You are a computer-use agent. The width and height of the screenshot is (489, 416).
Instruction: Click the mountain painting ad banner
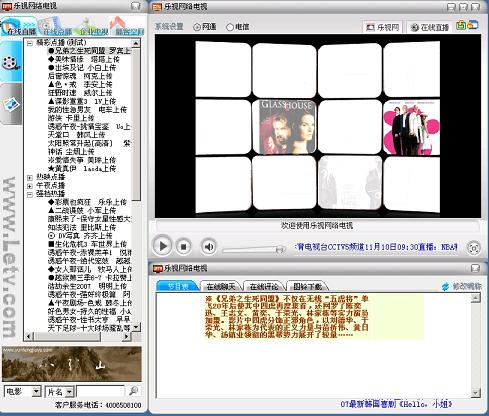pyautogui.click(x=72, y=364)
